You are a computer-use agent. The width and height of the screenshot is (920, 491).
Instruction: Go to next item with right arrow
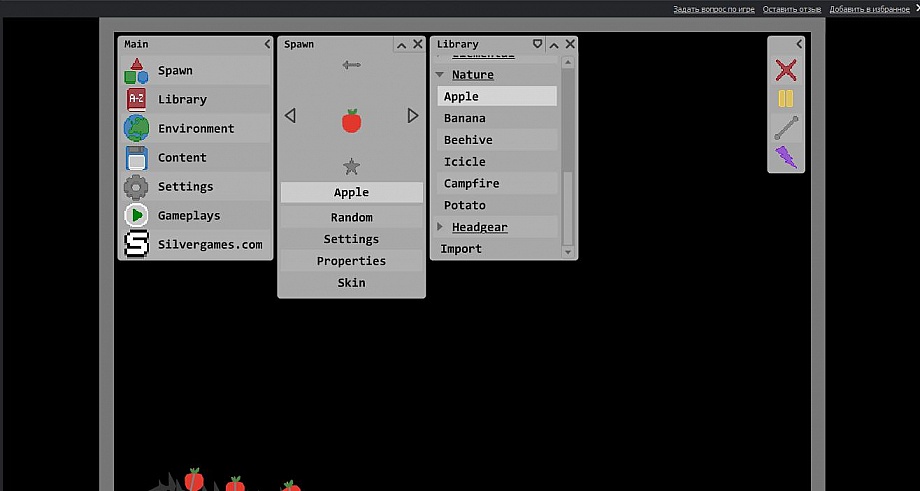coord(413,116)
